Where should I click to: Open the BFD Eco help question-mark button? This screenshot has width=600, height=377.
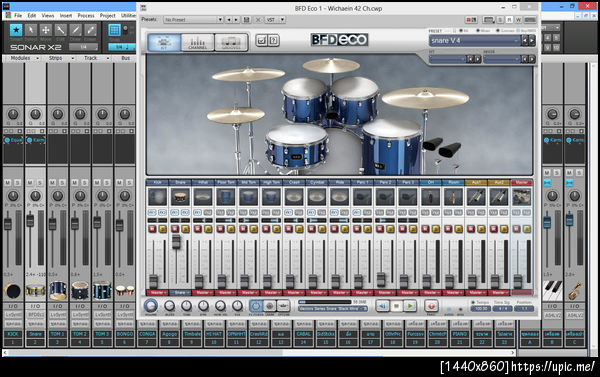(x=274, y=40)
